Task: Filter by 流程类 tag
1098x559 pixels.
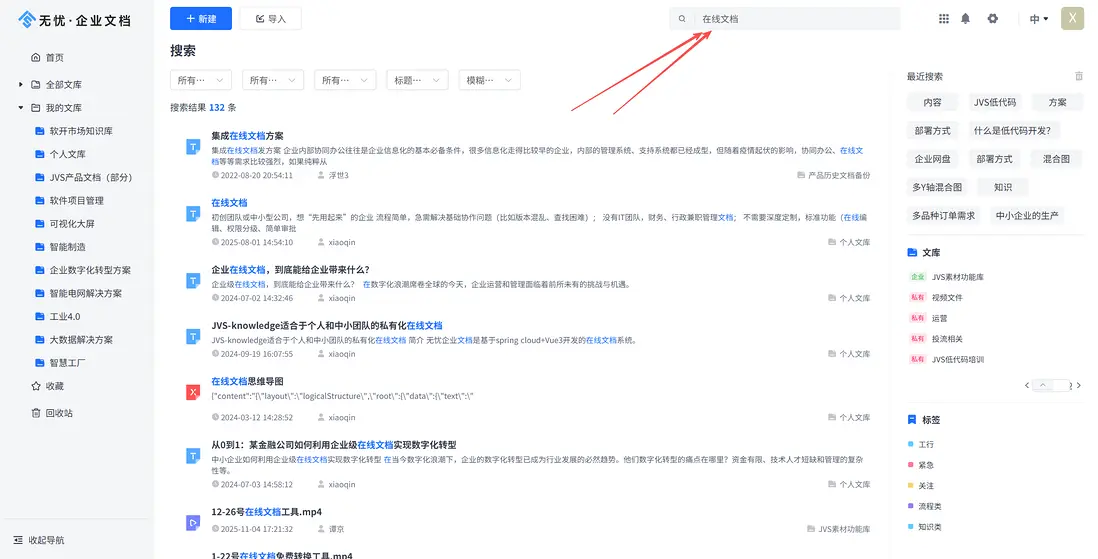Action: [930, 506]
